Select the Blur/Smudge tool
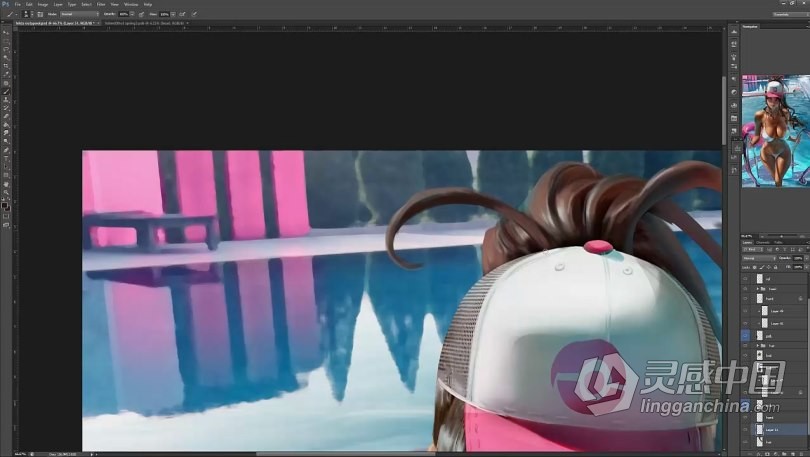This screenshot has height=457, width=810. point(6,133)
